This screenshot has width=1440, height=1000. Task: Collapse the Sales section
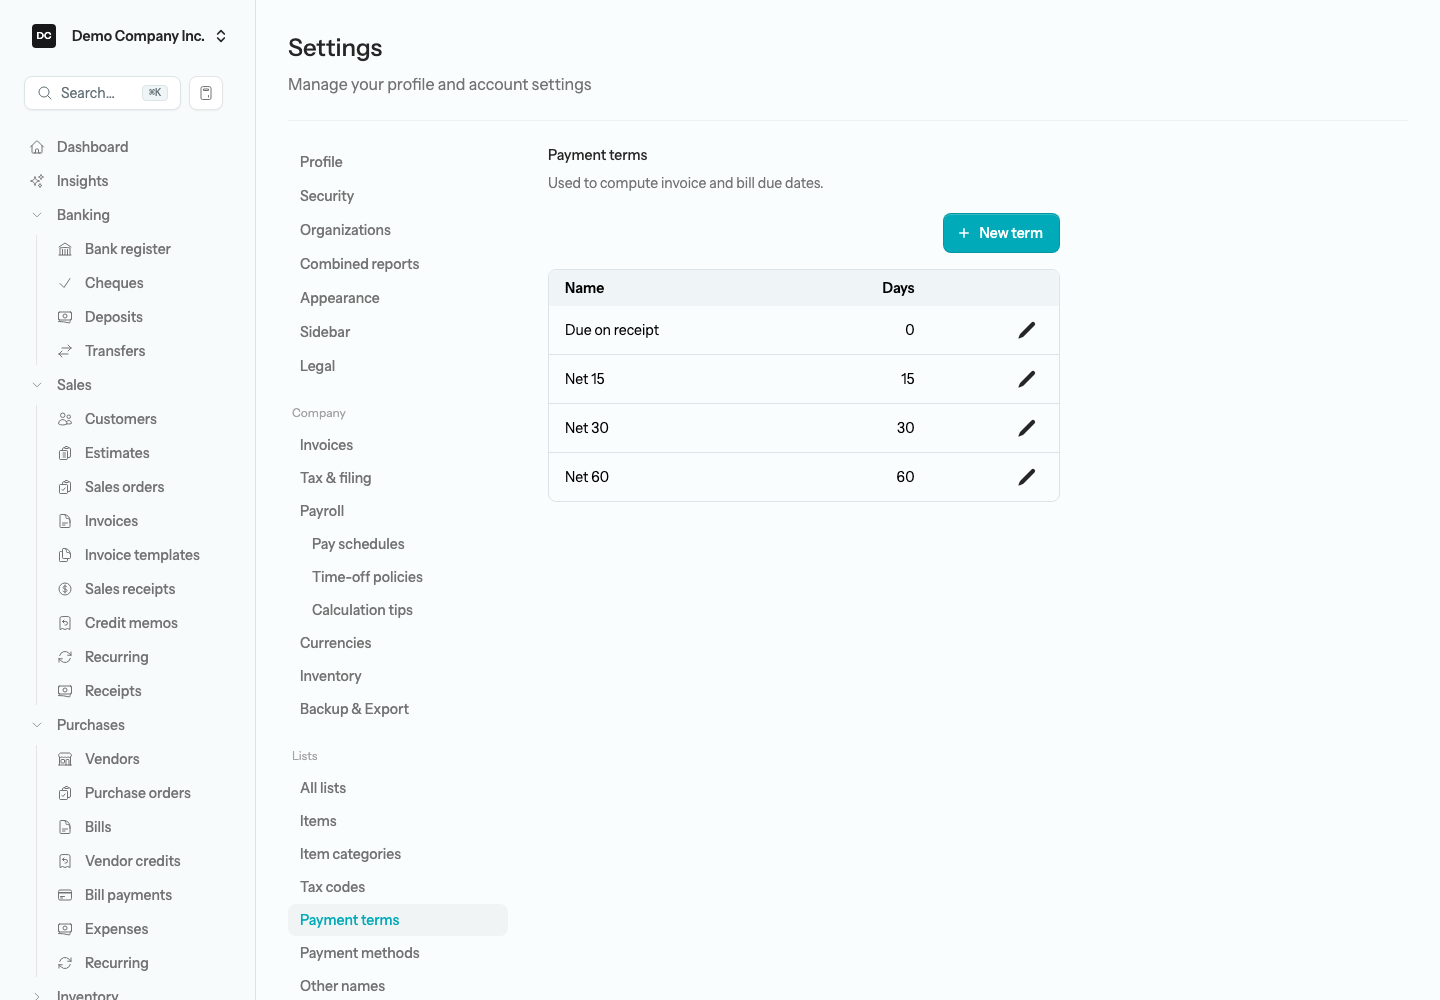37,385
